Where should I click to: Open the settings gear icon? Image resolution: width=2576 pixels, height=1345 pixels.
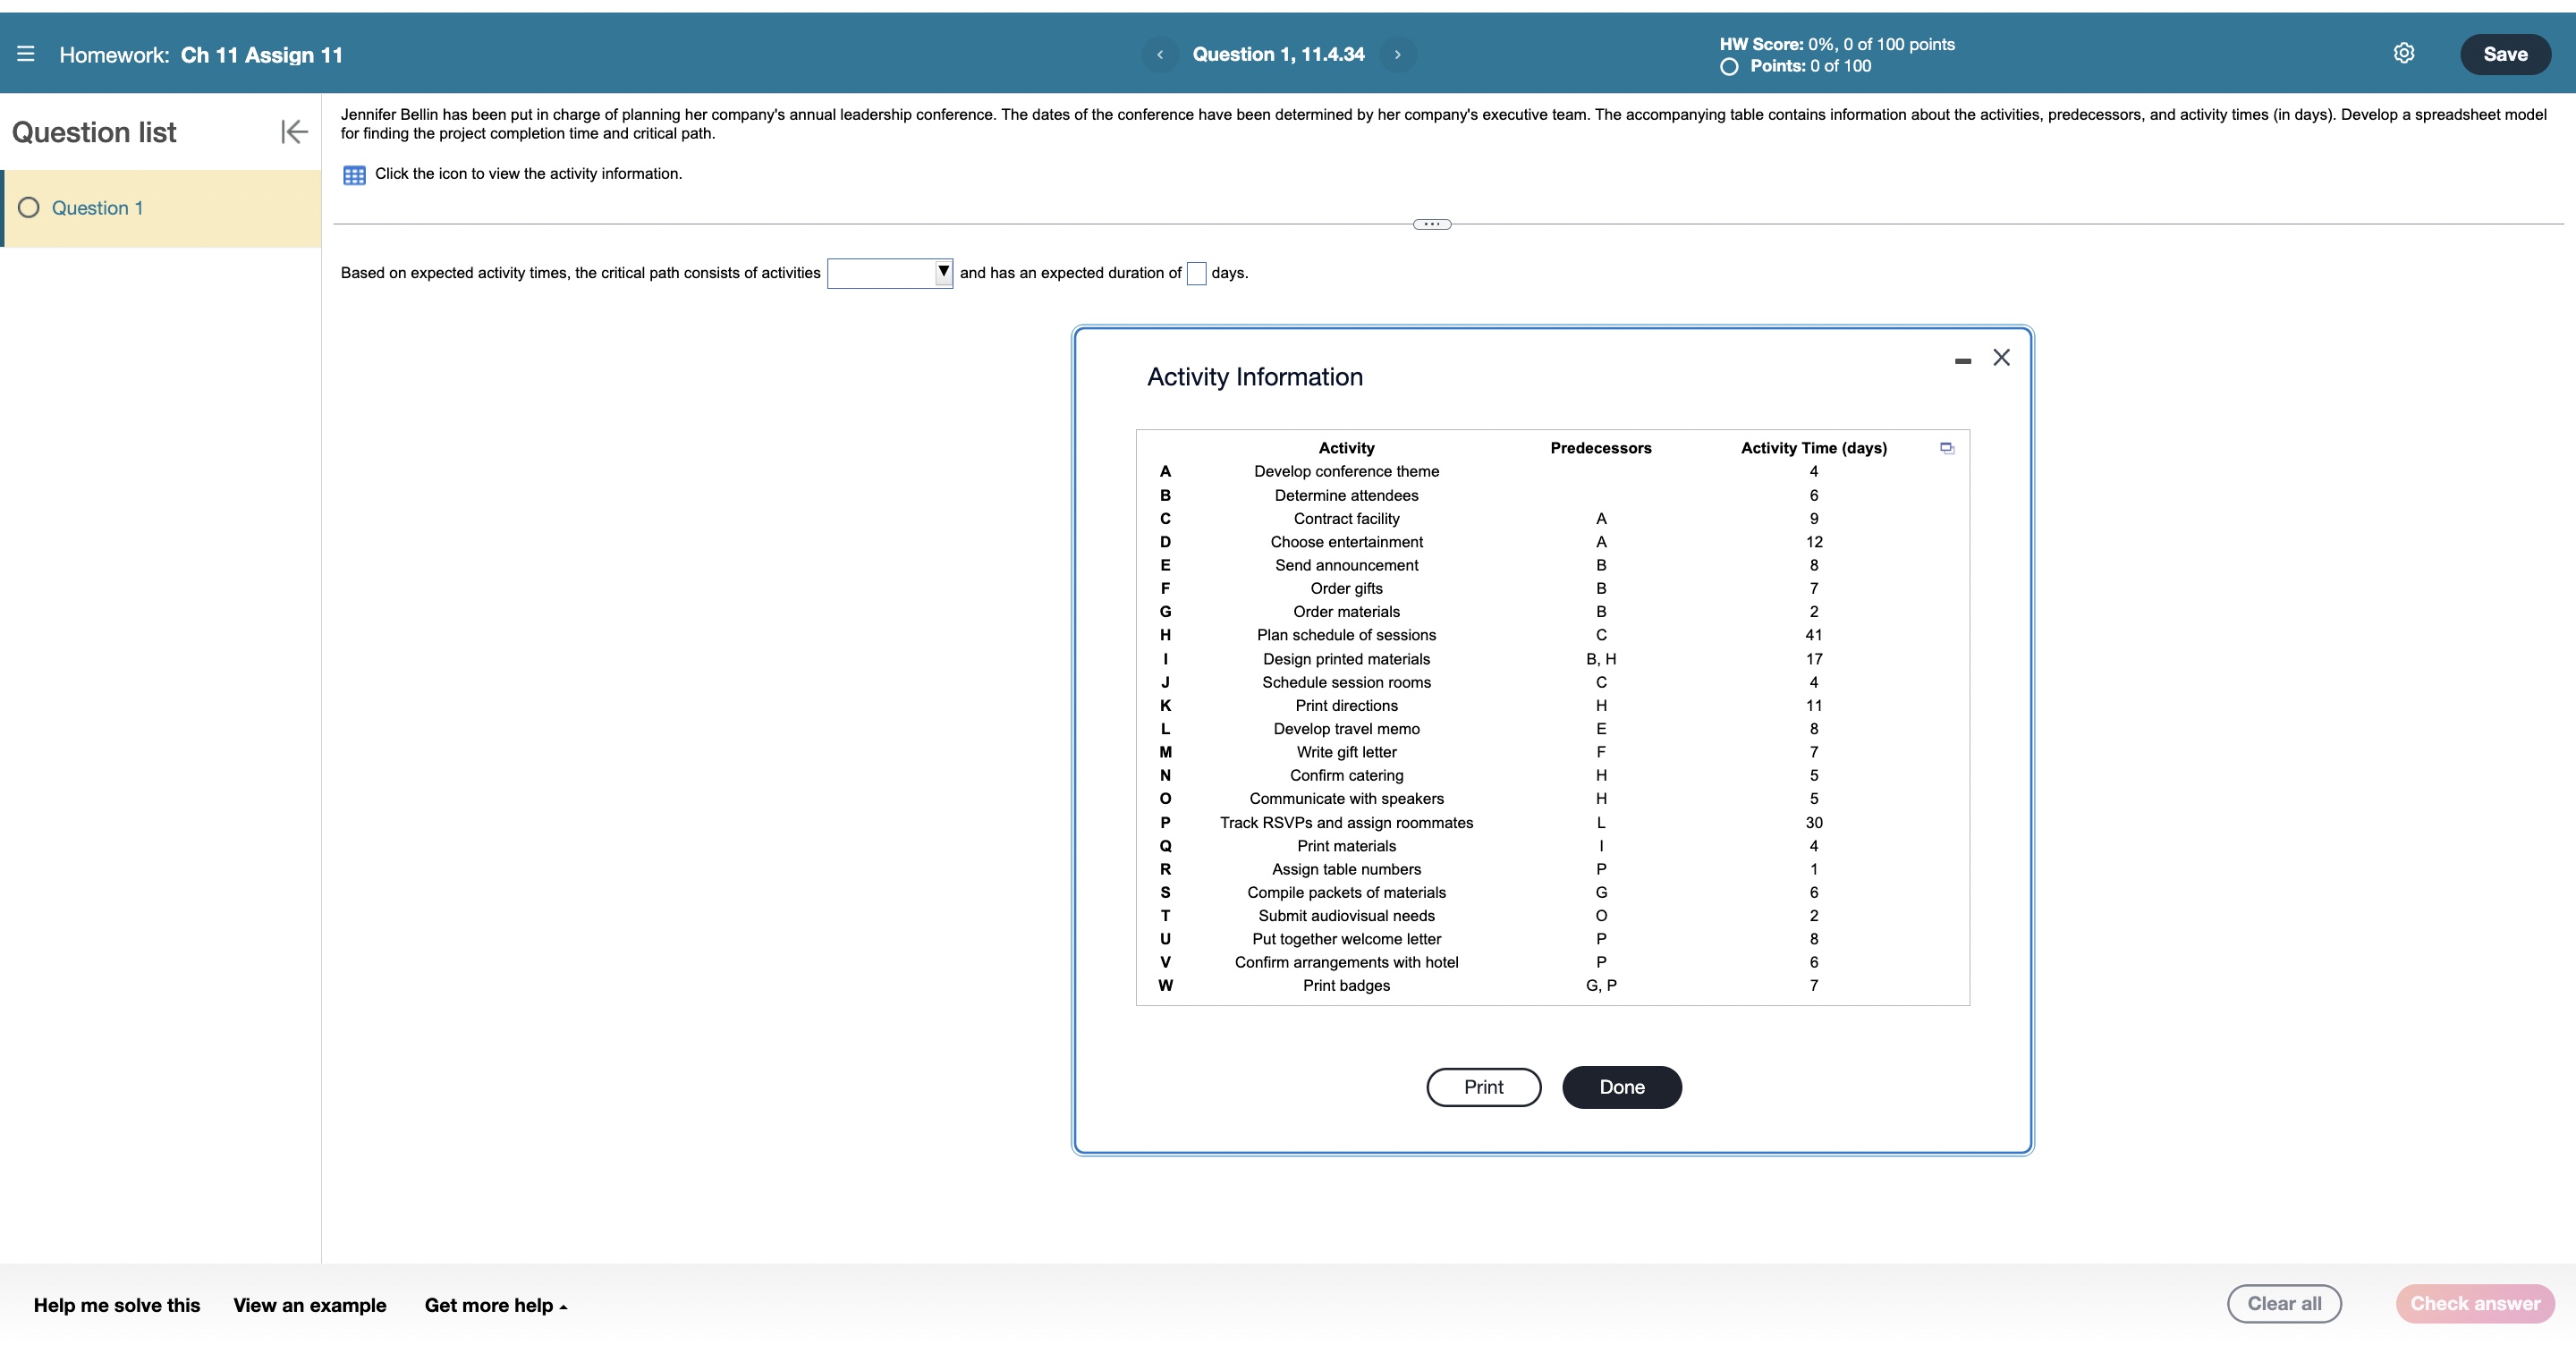pos(2403,53)
